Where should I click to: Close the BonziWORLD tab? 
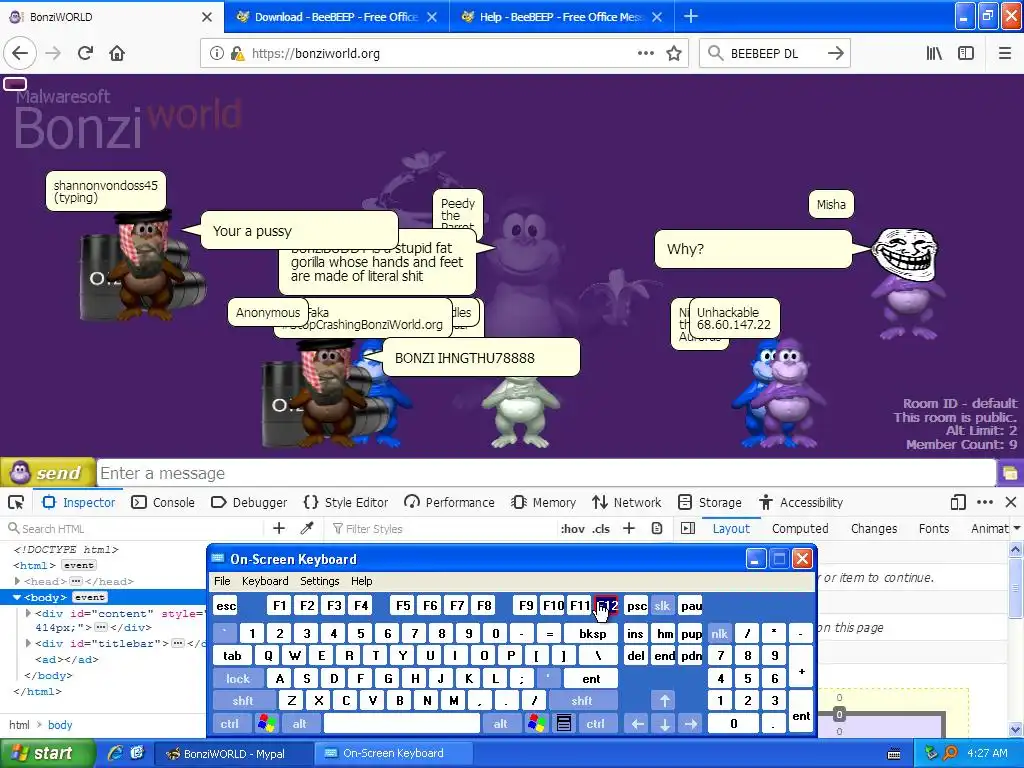click(206, 17)
